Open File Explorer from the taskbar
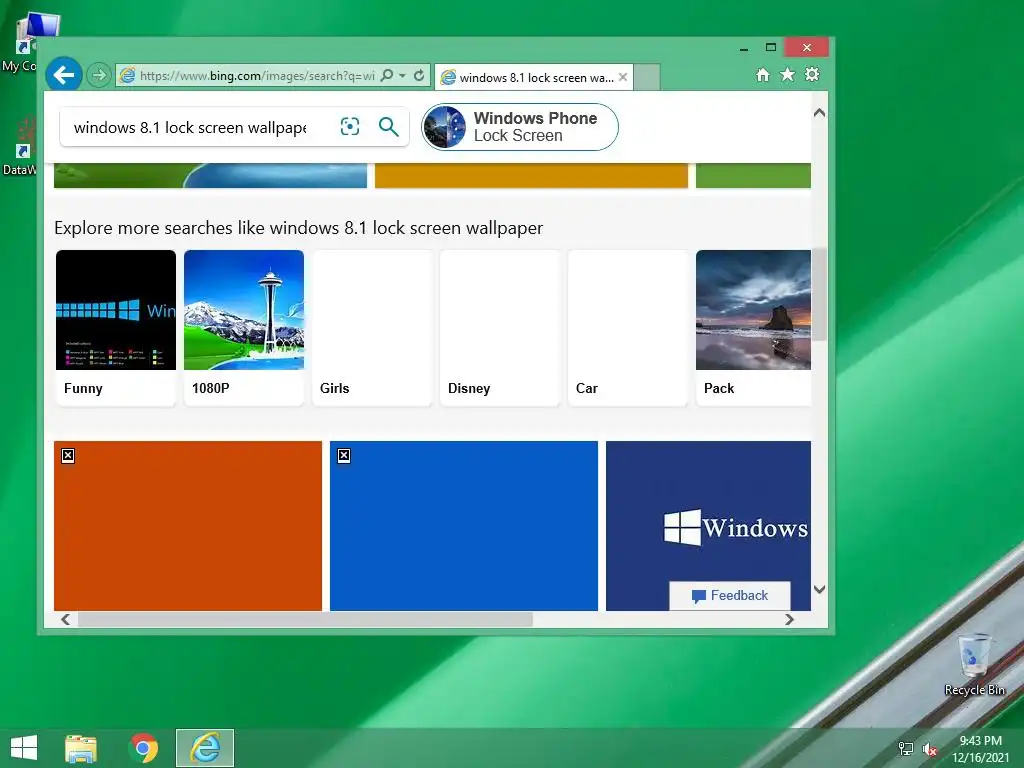This screenshot has height=768, width=1024. click(x=81, y=748)
